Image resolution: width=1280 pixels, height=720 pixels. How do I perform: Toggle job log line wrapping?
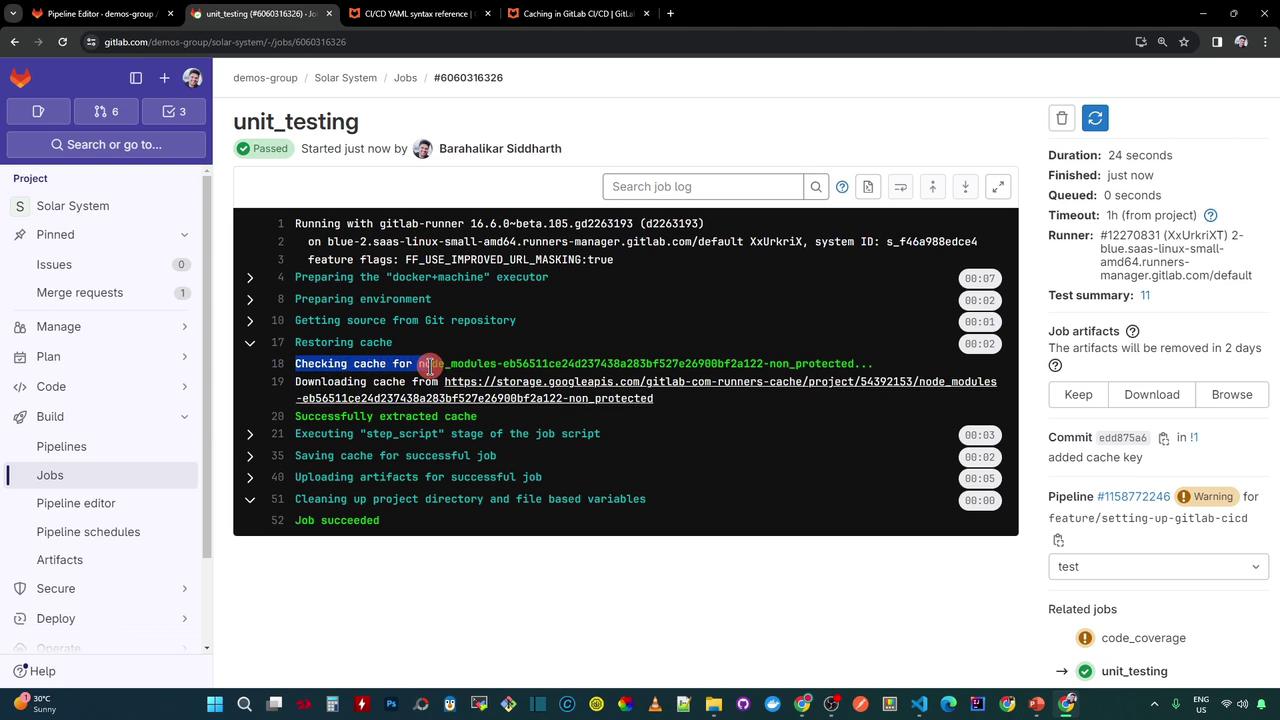[x=900, y=187]
